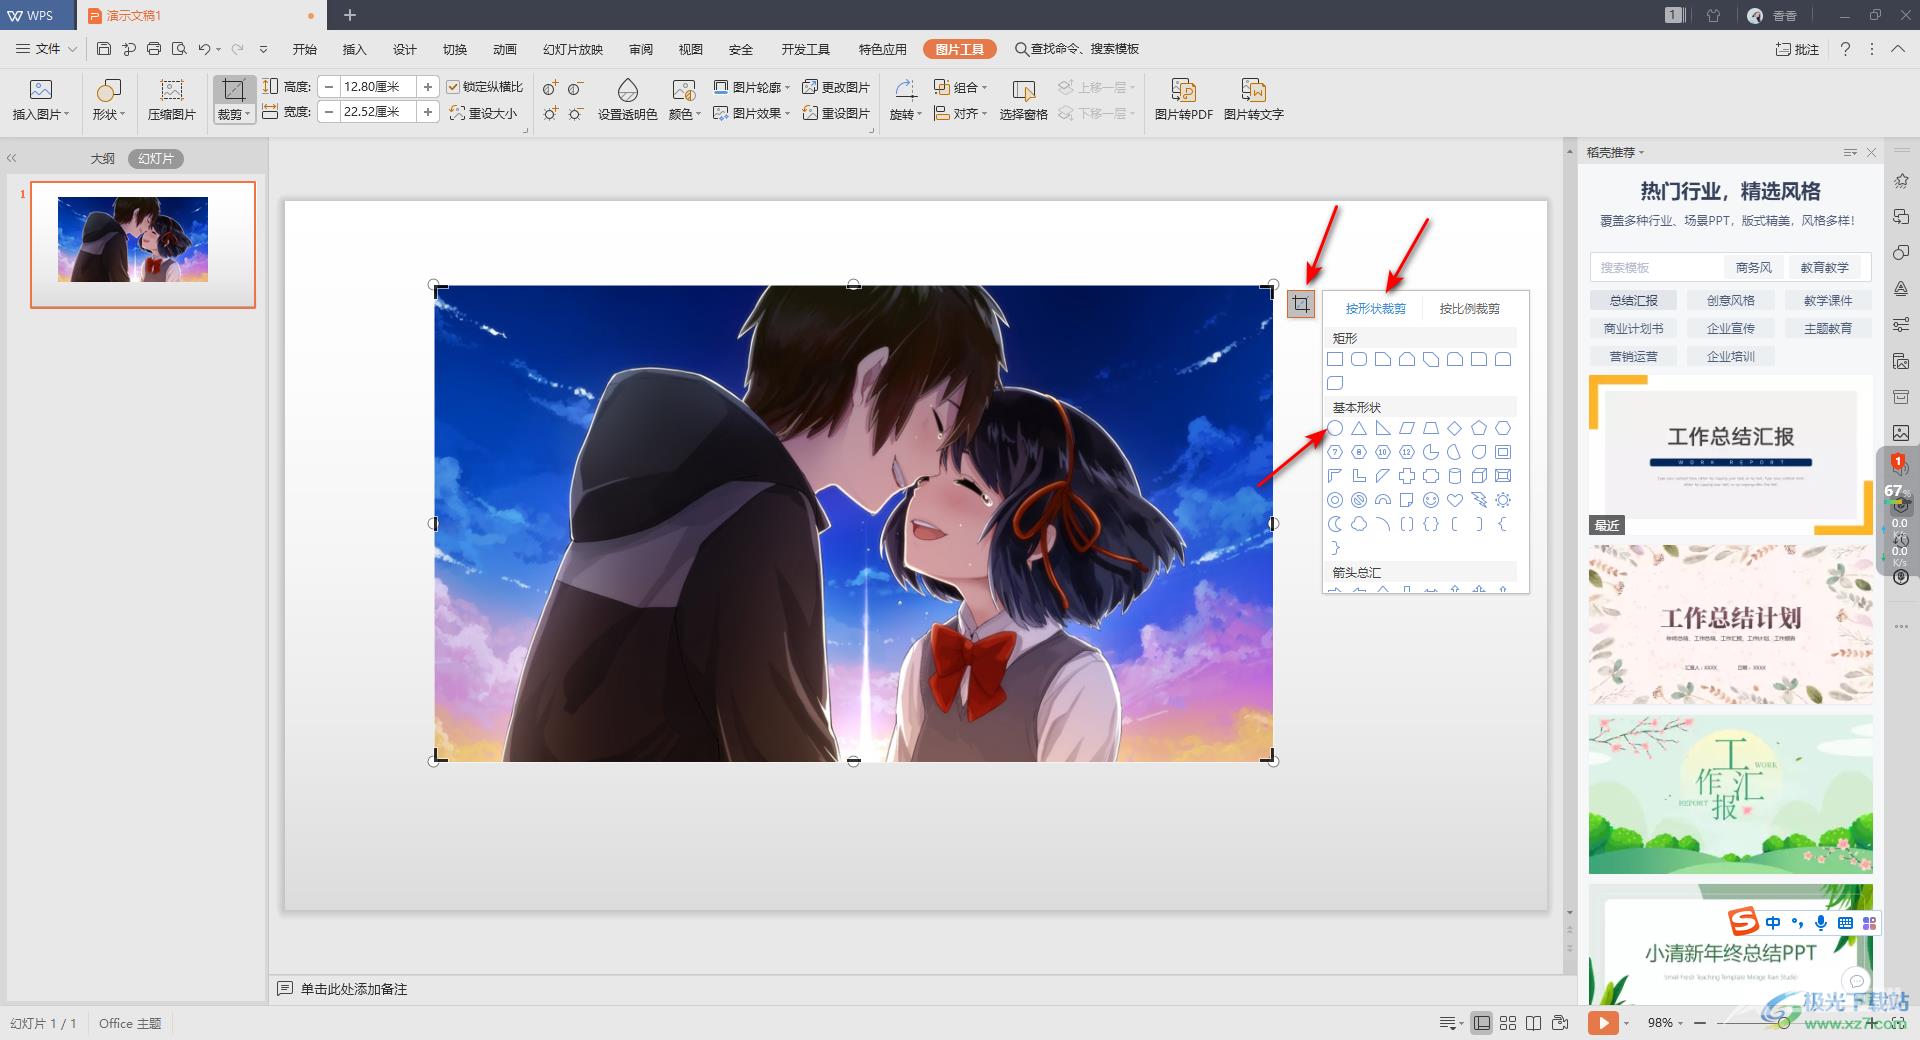
Task: Decrease width with the minus stepper
Action: [329, 112]
